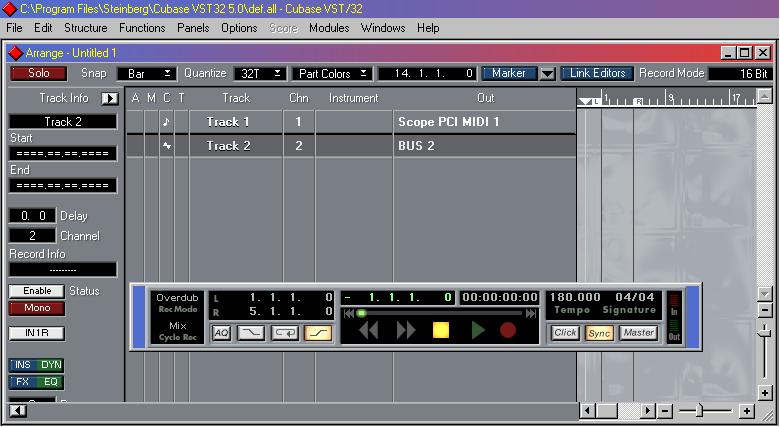Select Track 1 name in track list
Screen dimensions: 780x427
(x=228, y=122)
